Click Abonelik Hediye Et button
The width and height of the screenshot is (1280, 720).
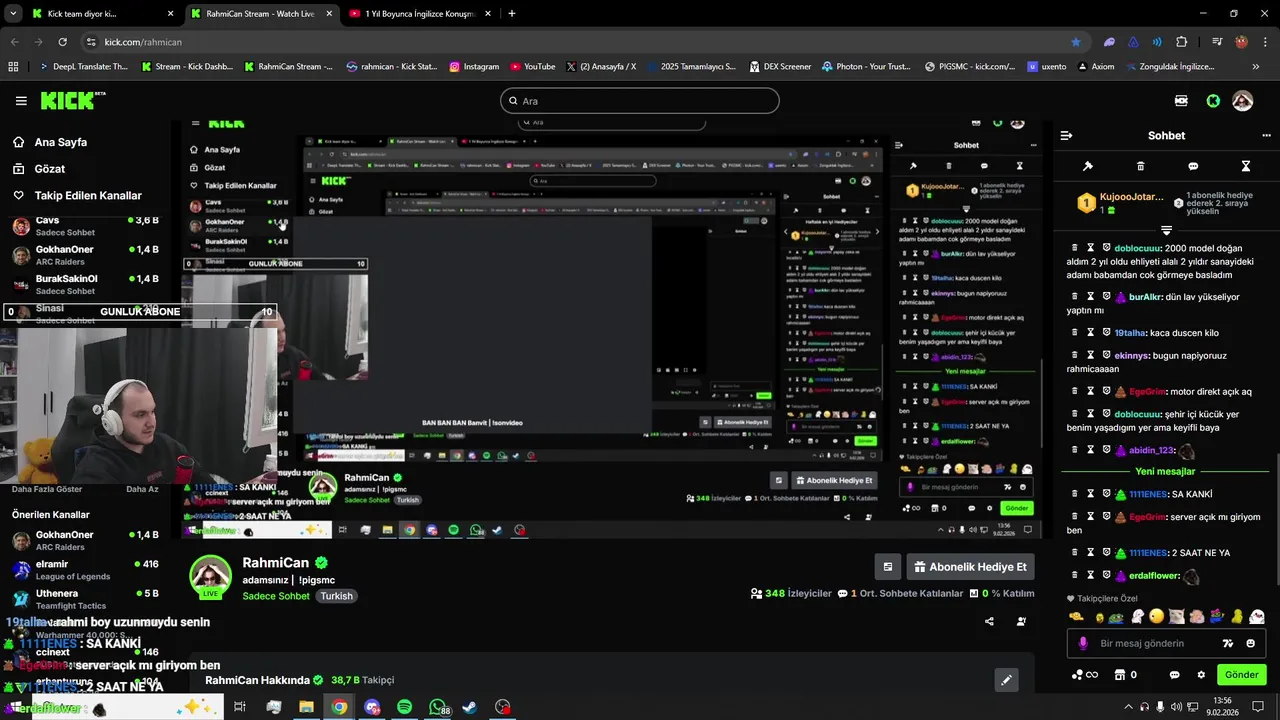970,567
